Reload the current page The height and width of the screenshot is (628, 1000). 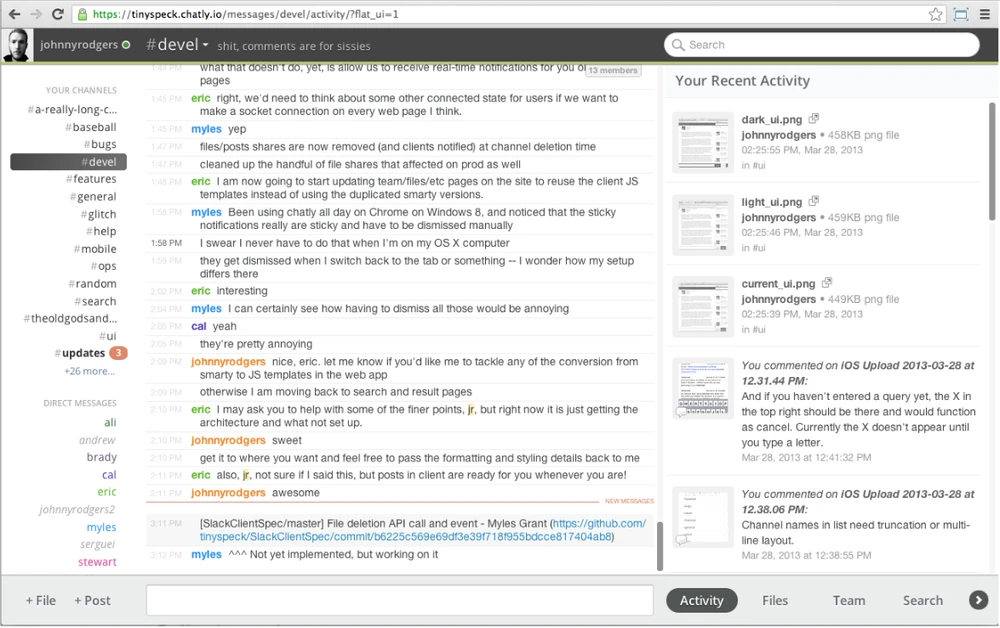(x=57, y=14)
